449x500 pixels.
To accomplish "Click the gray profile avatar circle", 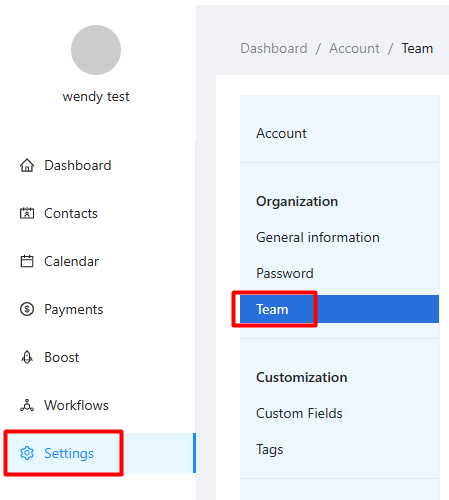I will [96, 50].
